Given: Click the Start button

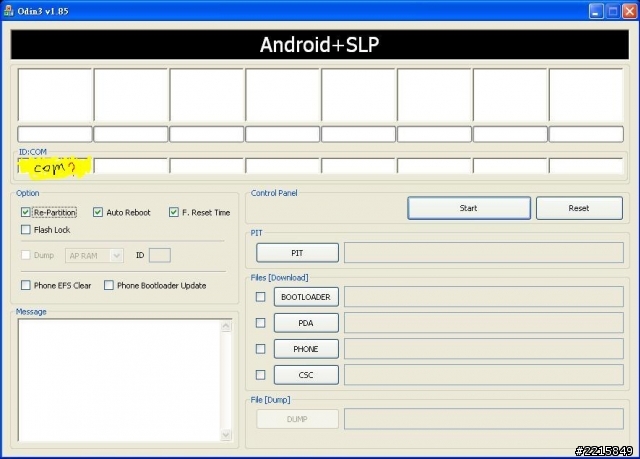Looking at the screenshot, I should (x=469, y=208).
